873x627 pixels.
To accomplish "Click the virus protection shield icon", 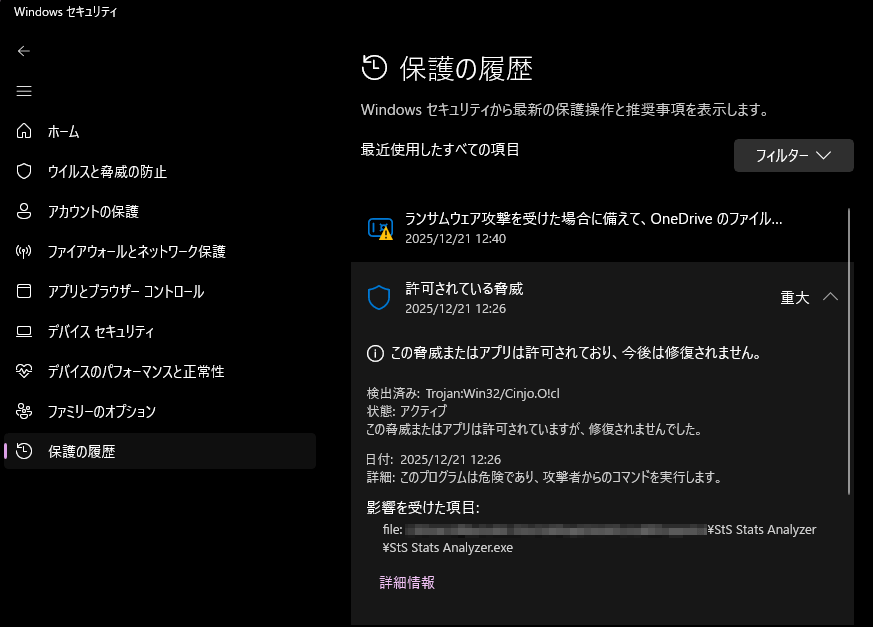I will coord(24,171).
